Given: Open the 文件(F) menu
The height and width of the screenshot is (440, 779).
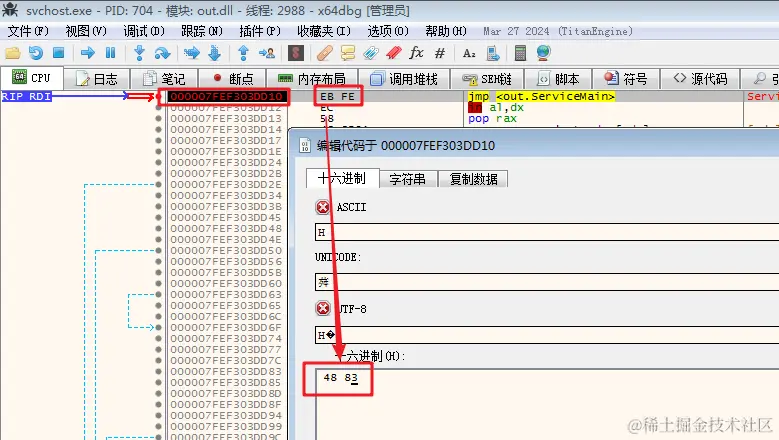Looking at the screenshot, I should [28, 31].
